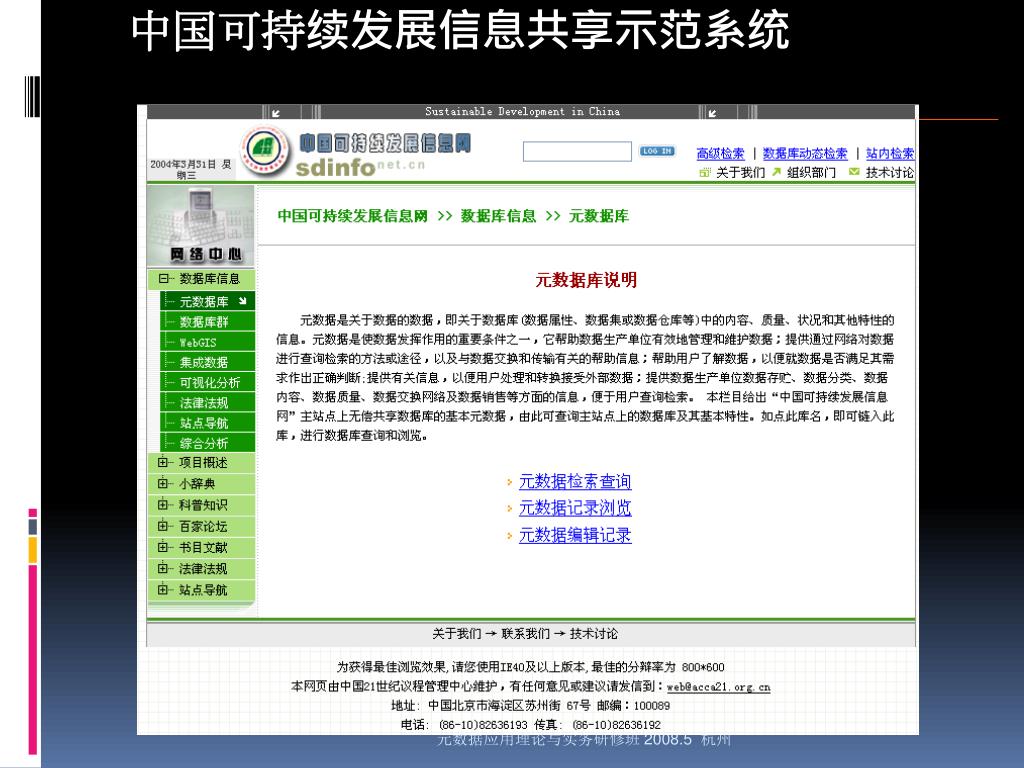The width and height of the screenshot is (1024, 768).
Task: Click the arrow marker on the 元数据库 tree row
Action: tap(243, 300)
